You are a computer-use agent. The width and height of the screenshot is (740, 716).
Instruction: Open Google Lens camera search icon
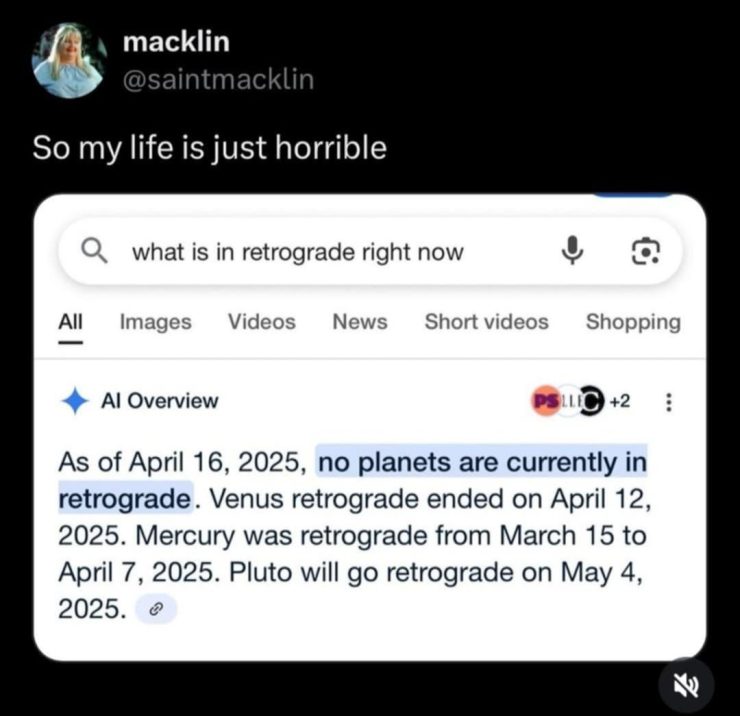(x=646, y=251)
